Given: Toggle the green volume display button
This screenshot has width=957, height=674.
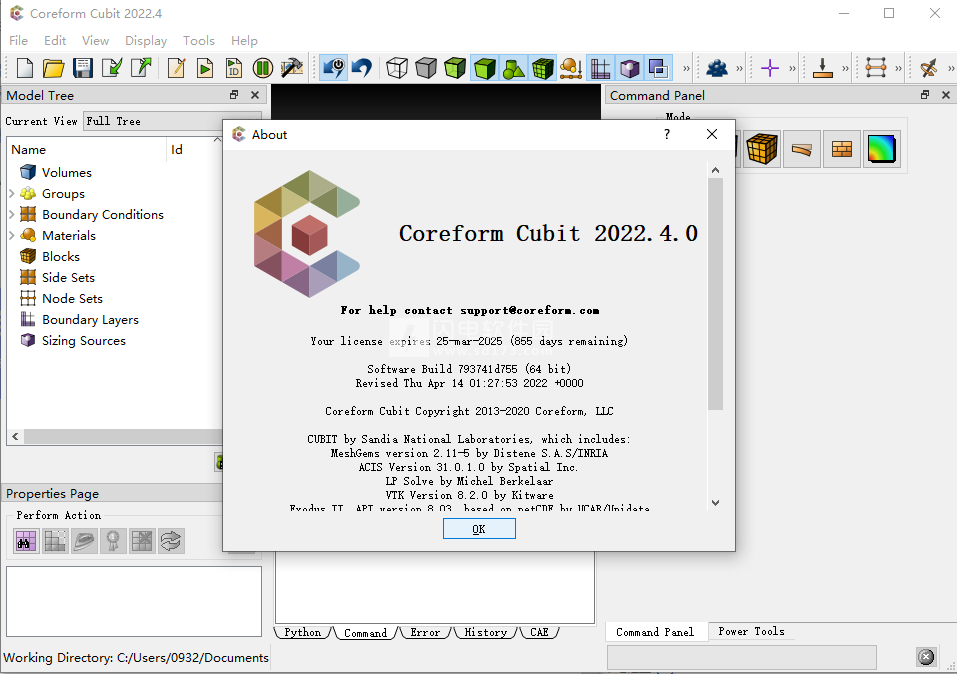Looking at the screenshot, I should [486, 67].
